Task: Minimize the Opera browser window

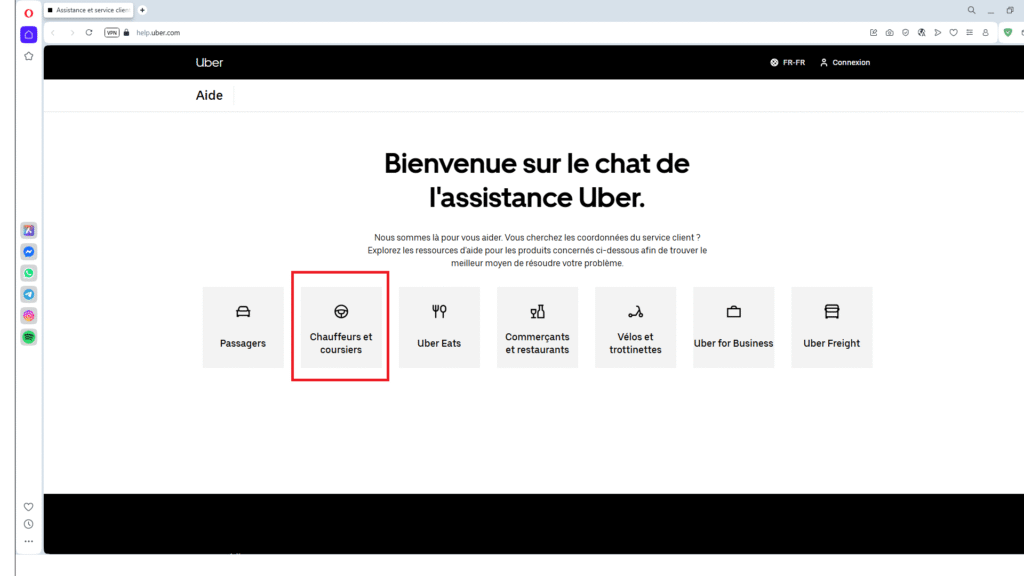Action: click(x=991, y=11)
